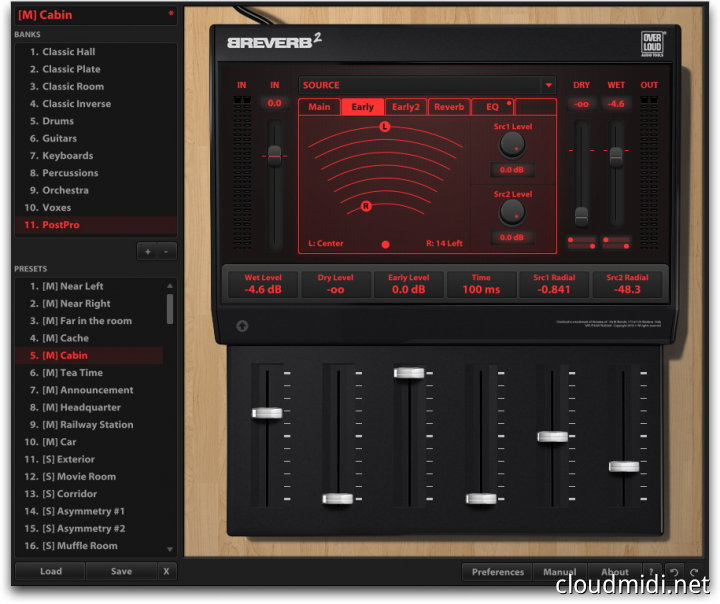This screenshot has height=604, width=720.
Task: Click the DRY fader handle
Action: pos(581,216)
